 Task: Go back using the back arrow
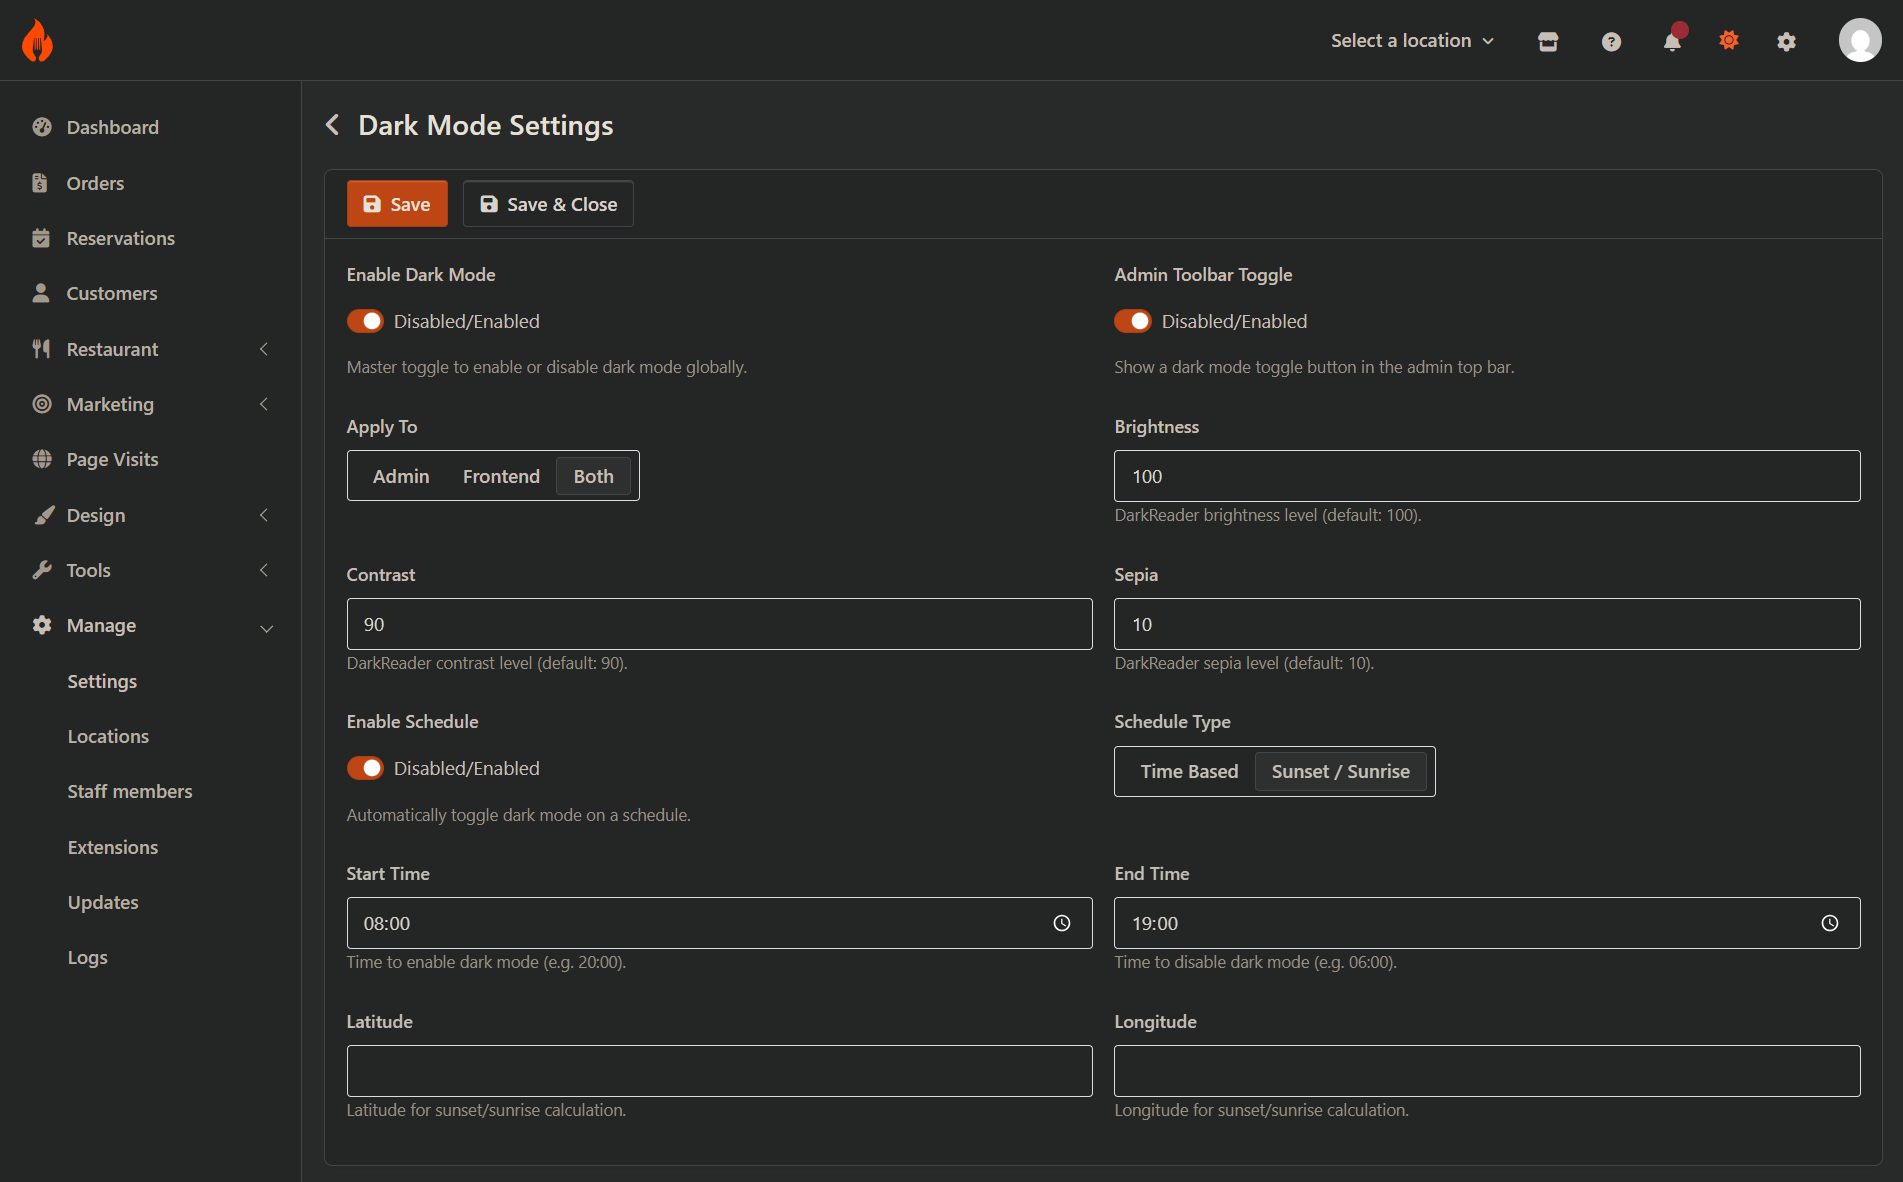pyautogui.click(x=332, y=124)
